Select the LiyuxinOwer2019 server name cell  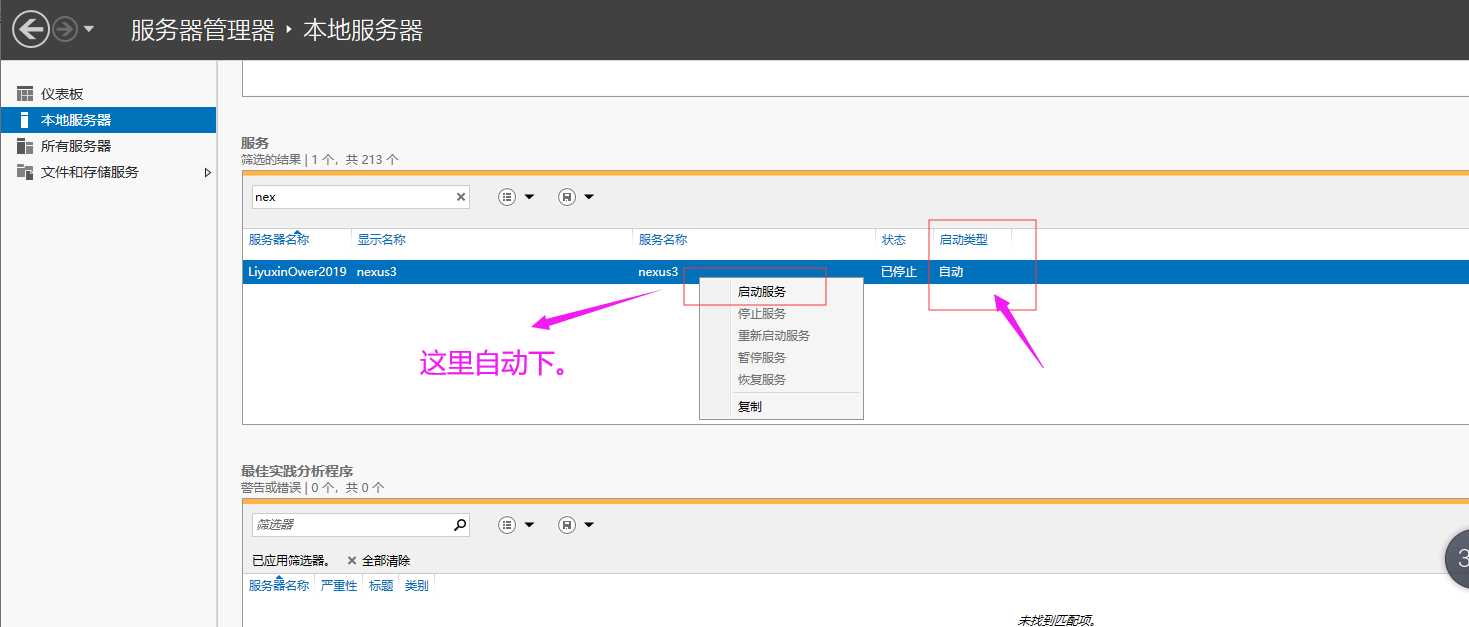(297, 272)
